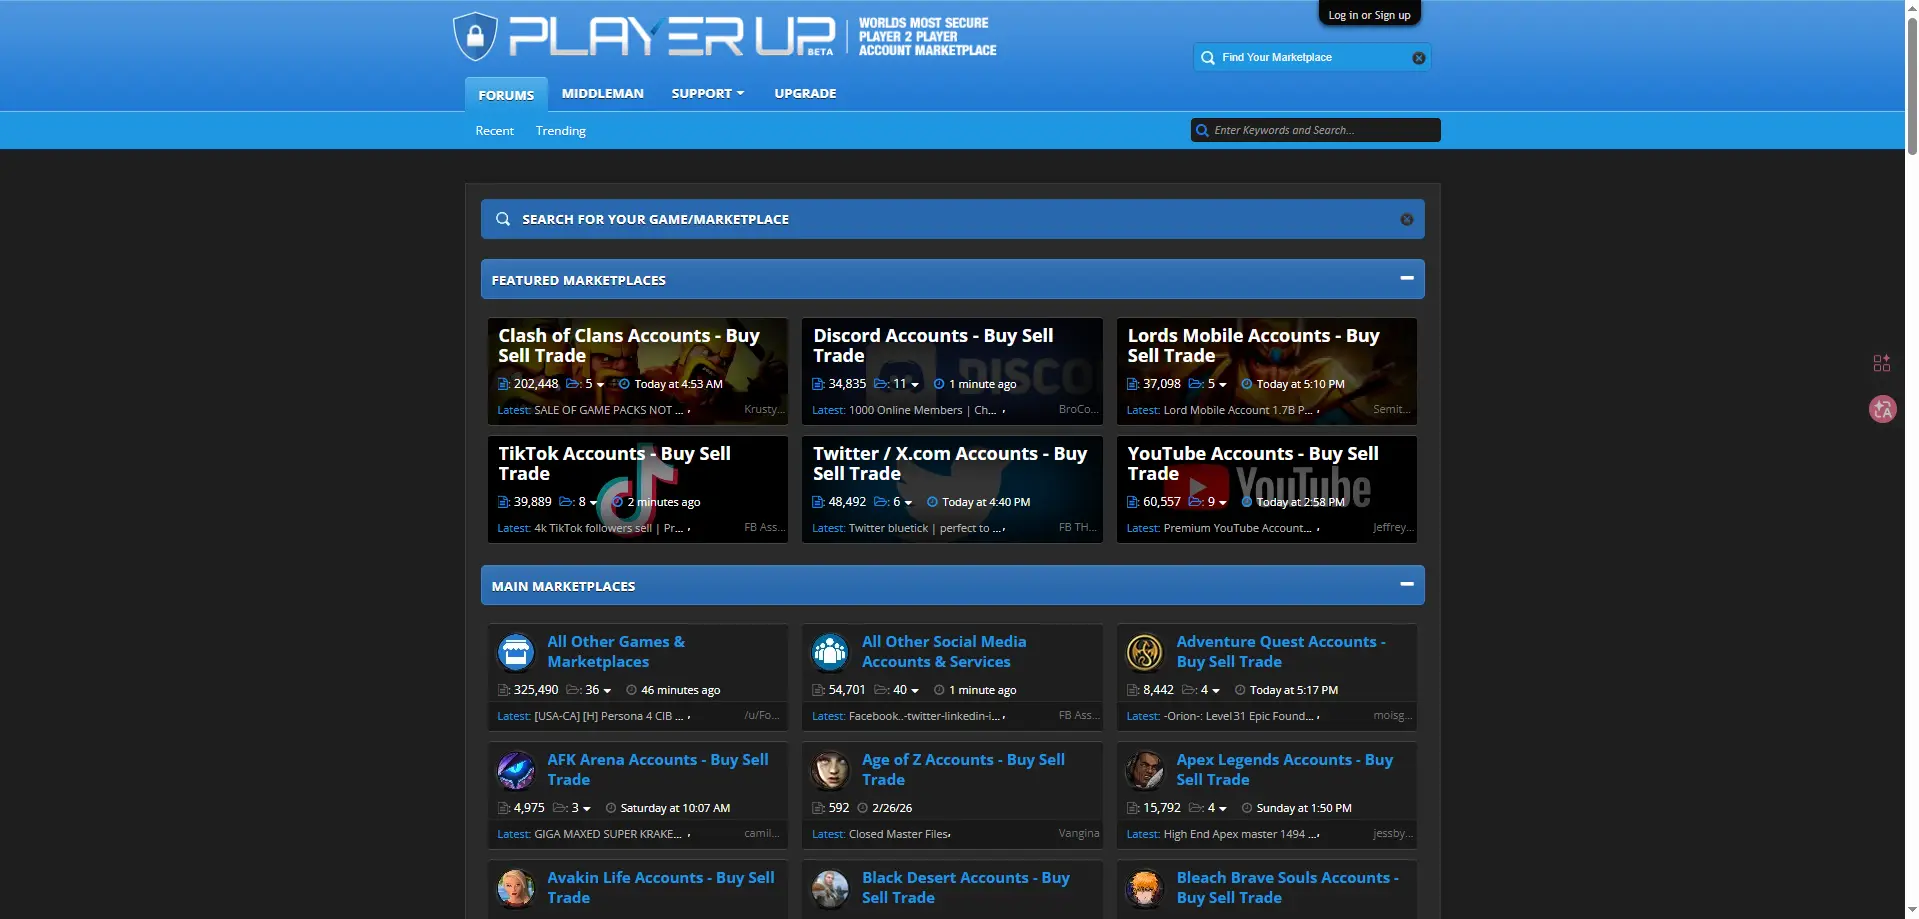Viewport: 1919px width, 919px height.
Task: Open the Trending link
Action: (560, 131)
